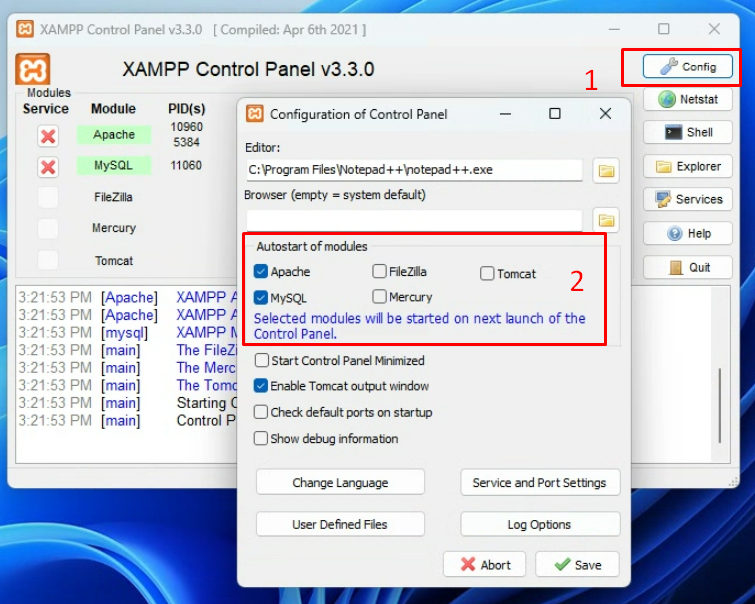
Task: Close the XAMPP Control Panel window
Action: pyautogui.click(x=714, y=29)
